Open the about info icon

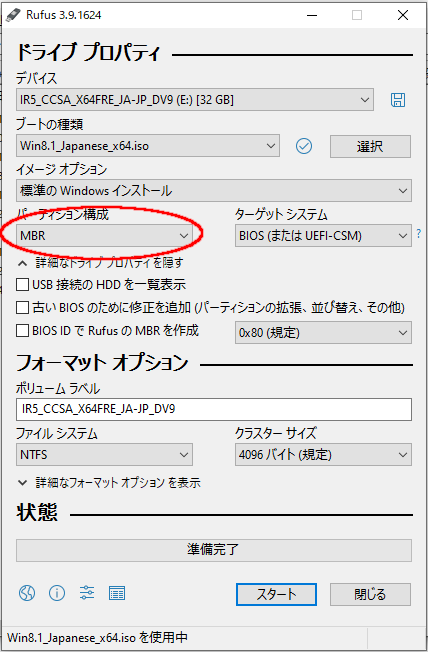coord(57,593)
